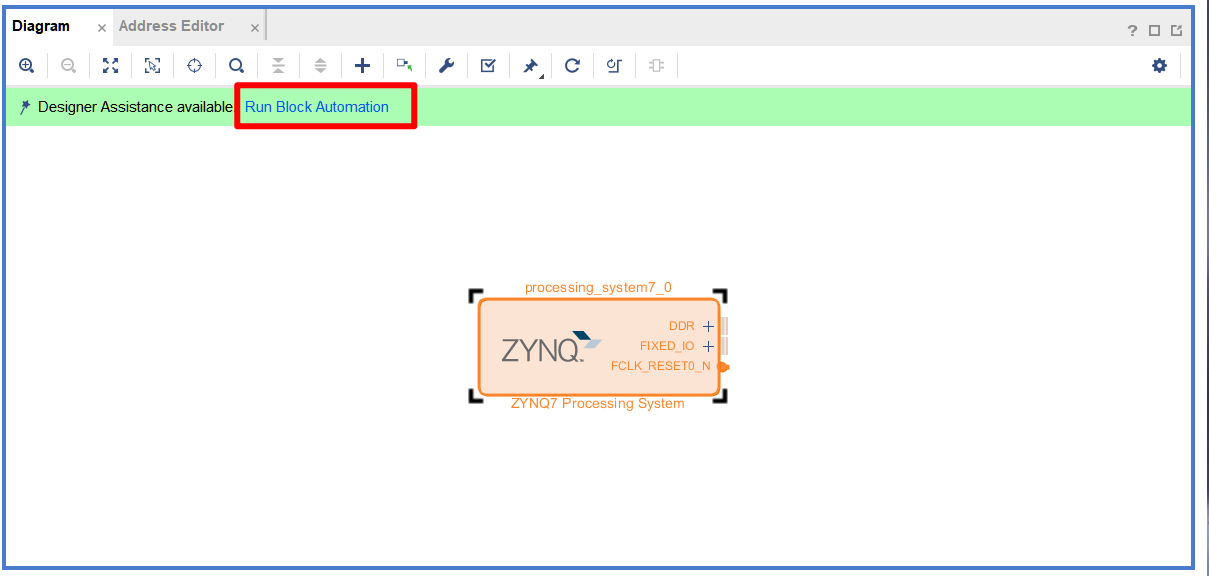
Task: Click the processing_system7_0 block name
Action: point(598,288)
